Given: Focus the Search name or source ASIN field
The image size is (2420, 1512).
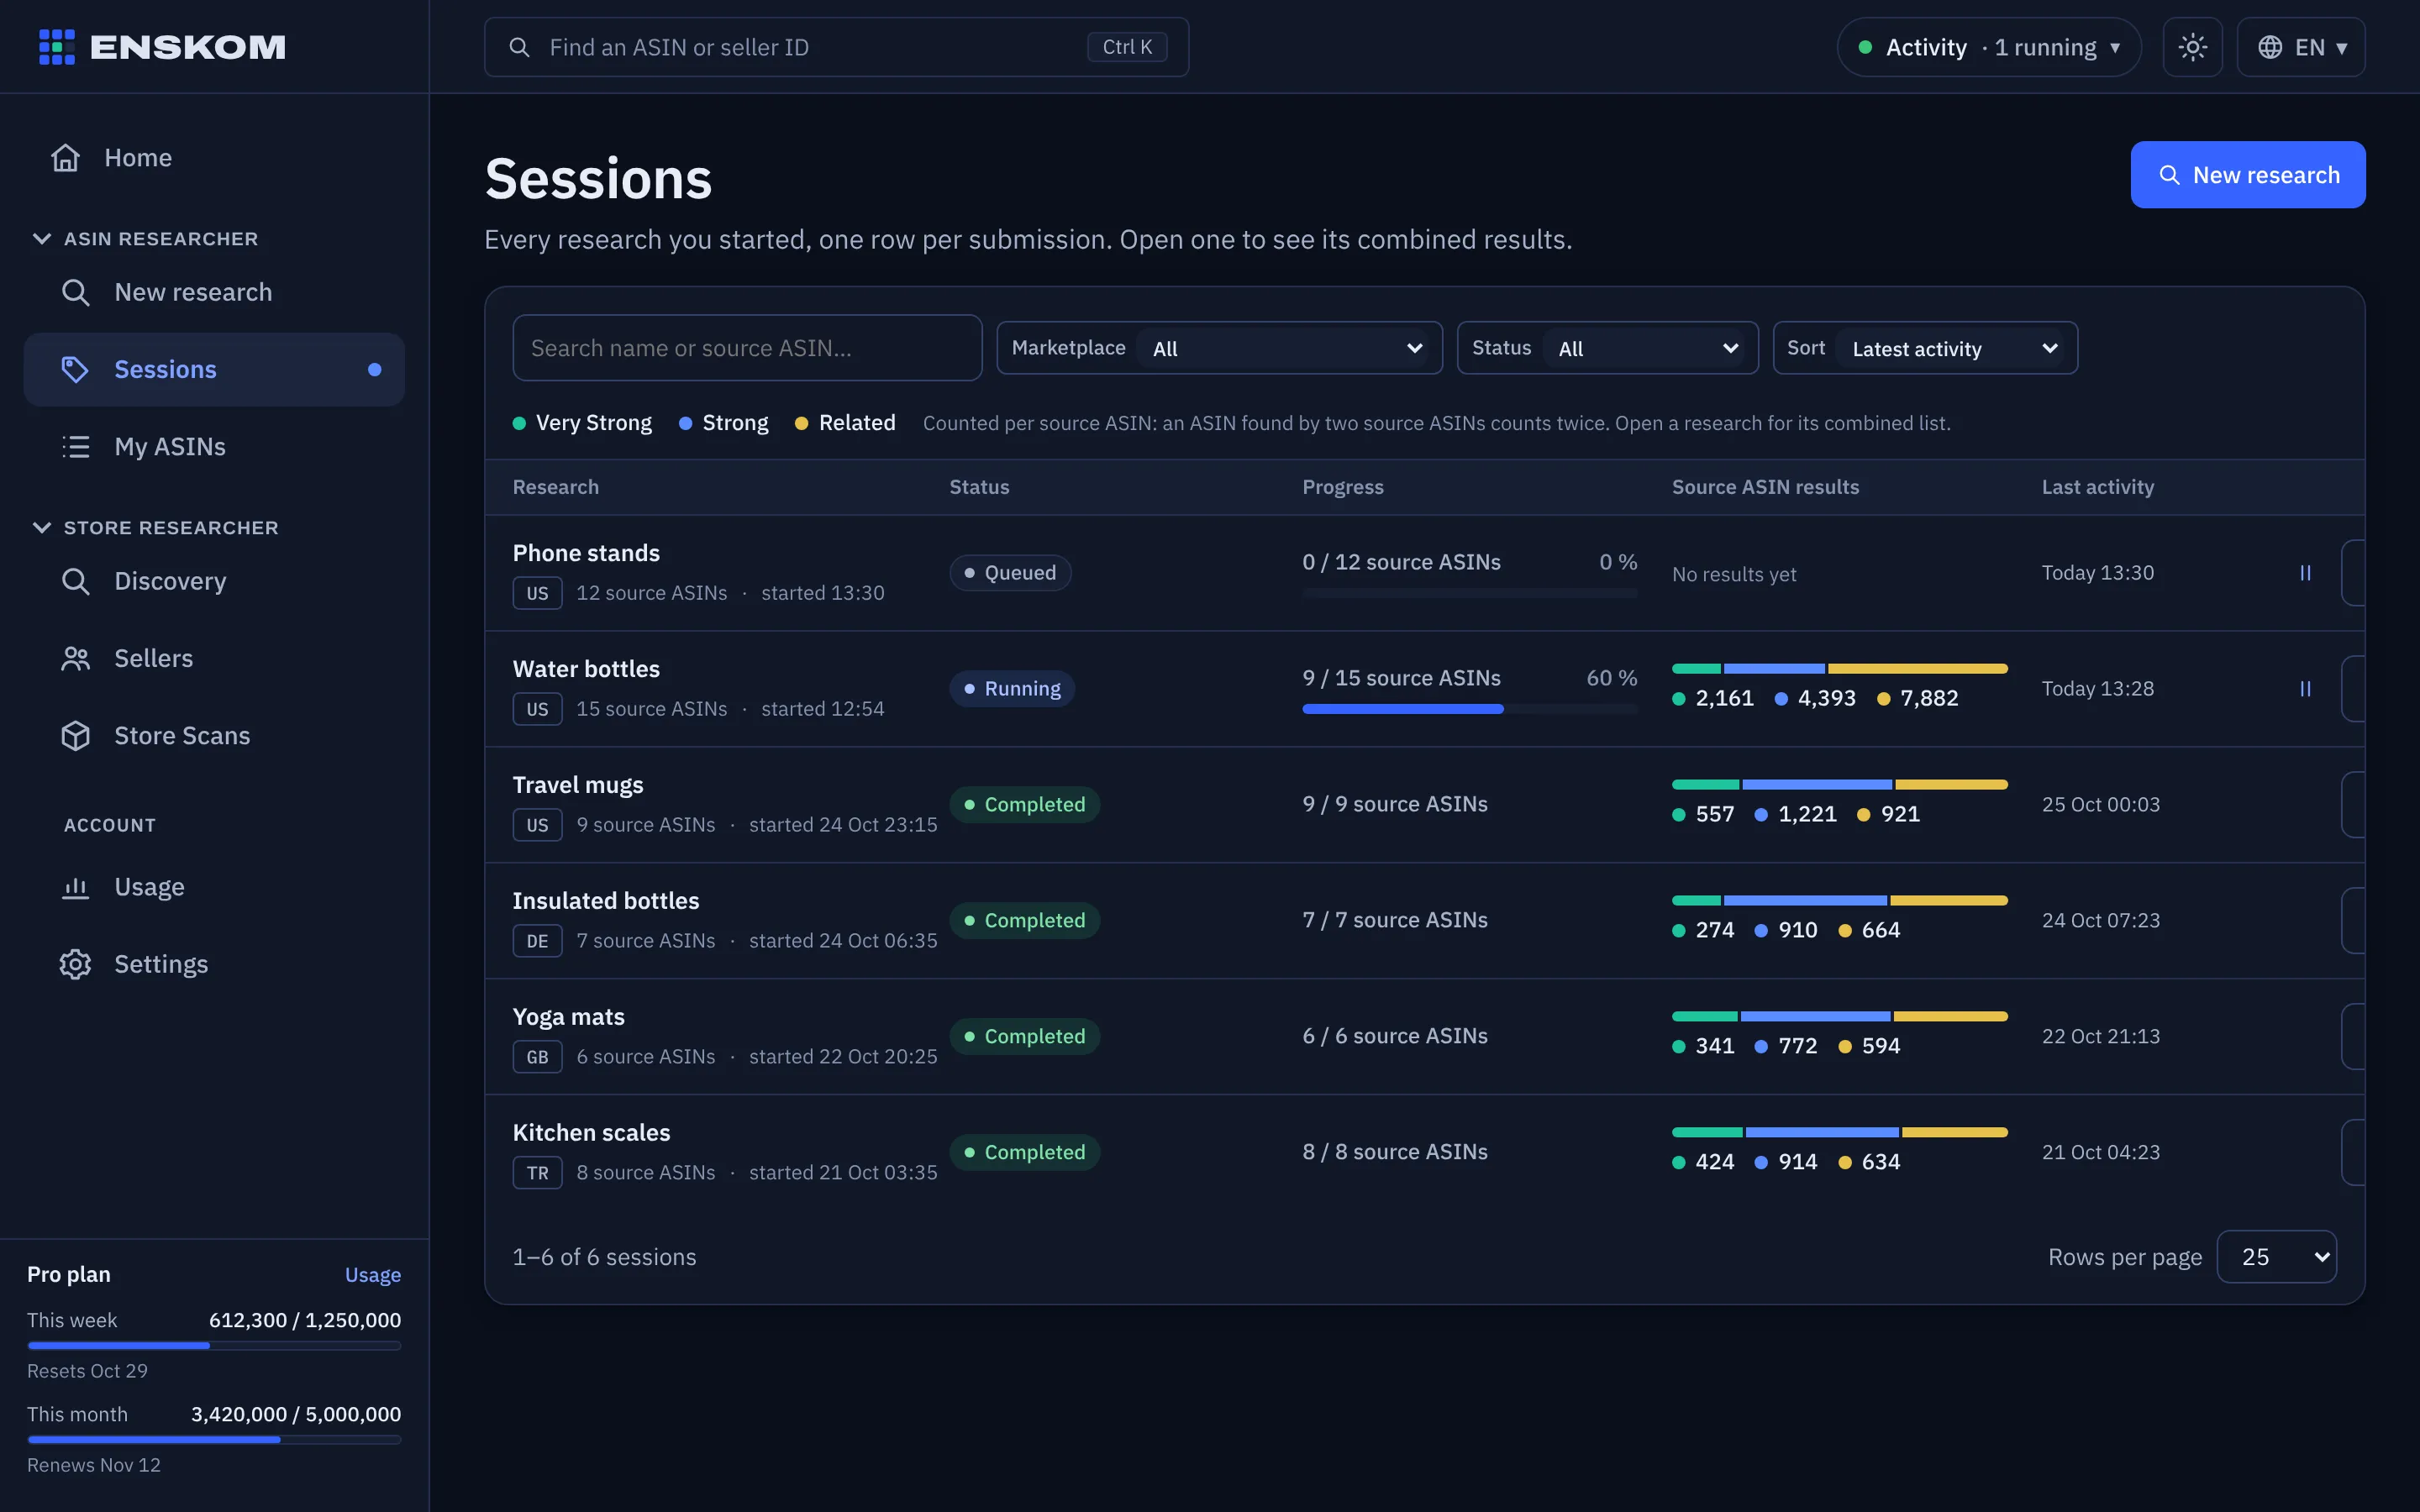Looking at the screenshot, I should pyautogui.click(x=747, y=348).
